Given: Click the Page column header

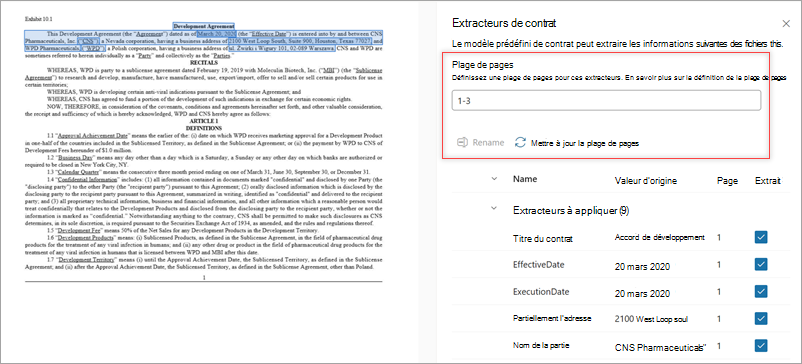Looking at the screenshot, I should pyautogui.click(x=726, y=180).
